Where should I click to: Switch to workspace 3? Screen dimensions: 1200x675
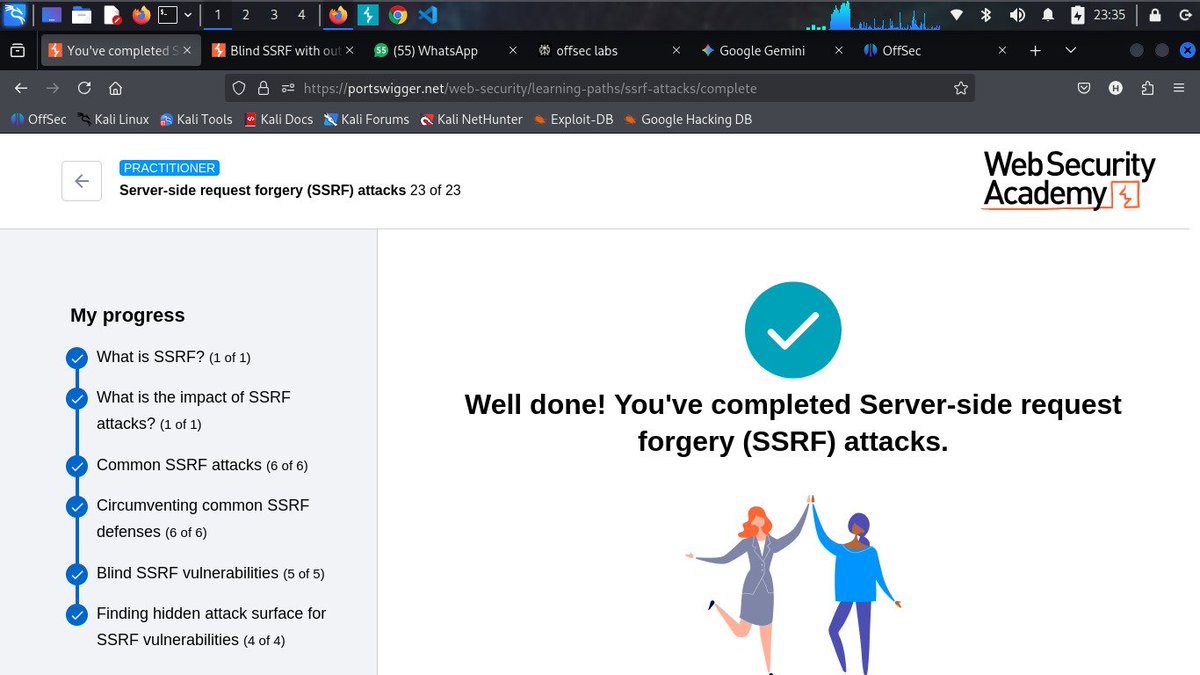(x=274, y=15)
